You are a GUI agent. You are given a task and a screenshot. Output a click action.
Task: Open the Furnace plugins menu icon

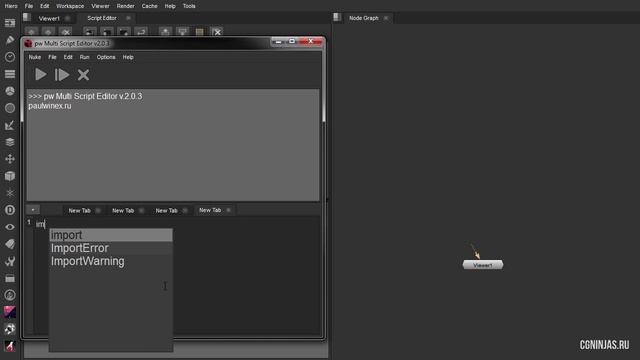point(10,295)
